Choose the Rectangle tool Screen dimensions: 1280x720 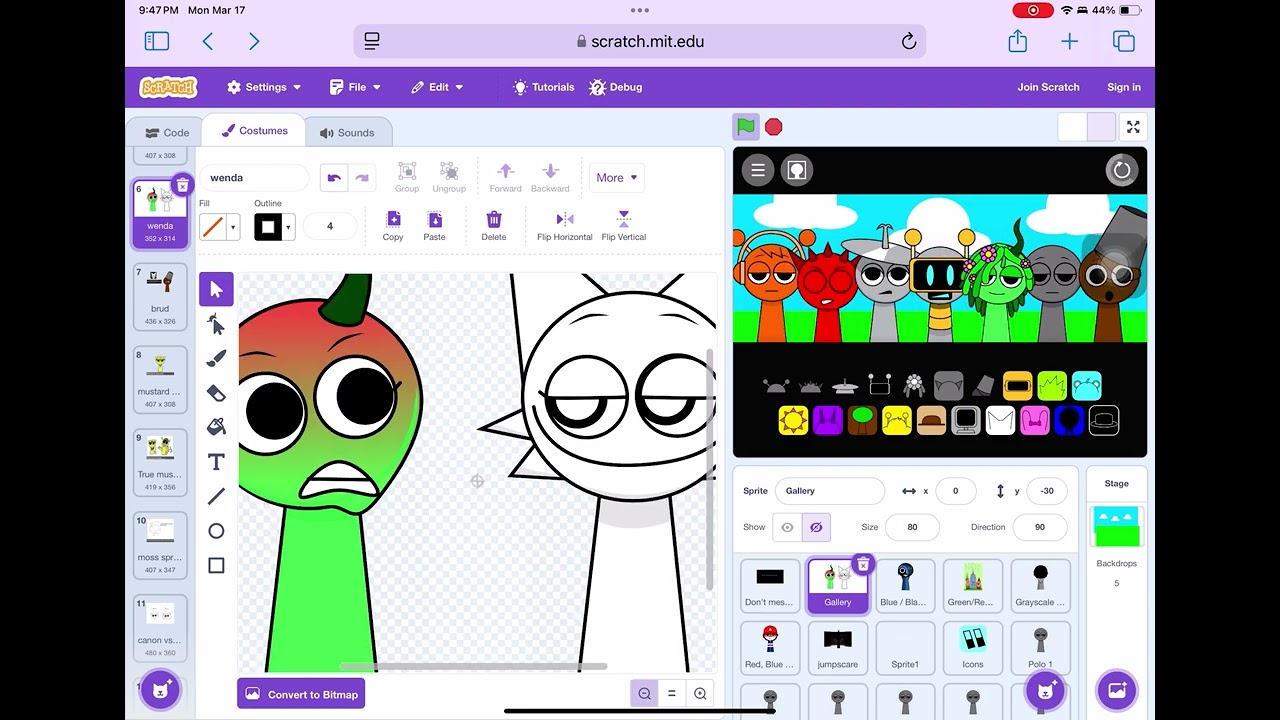pyautogui.click(x=216, y=566)
